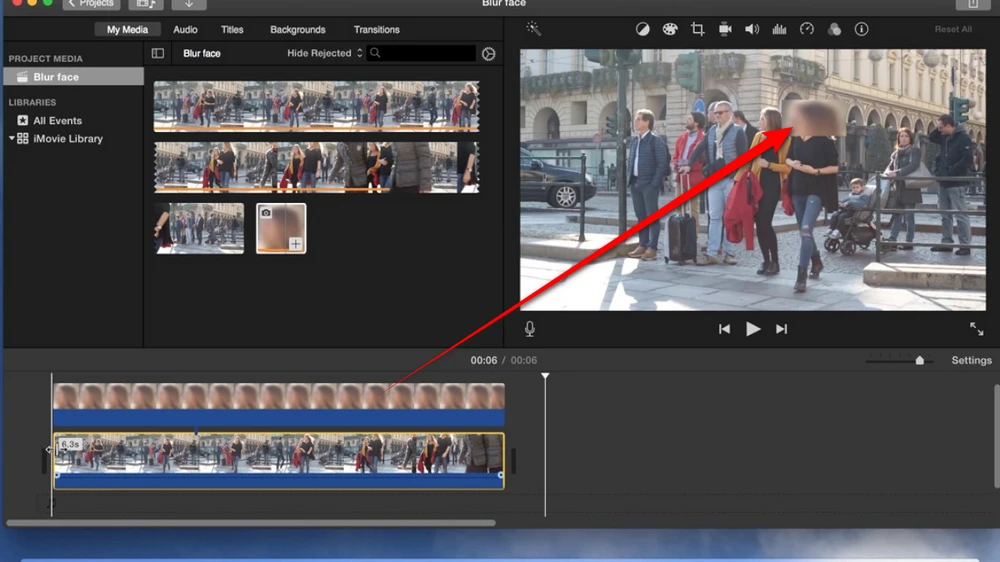Open the timeline Settings popup
Image resolution: width=1000 pixels, height=562 pixels.
coord(971,360)
